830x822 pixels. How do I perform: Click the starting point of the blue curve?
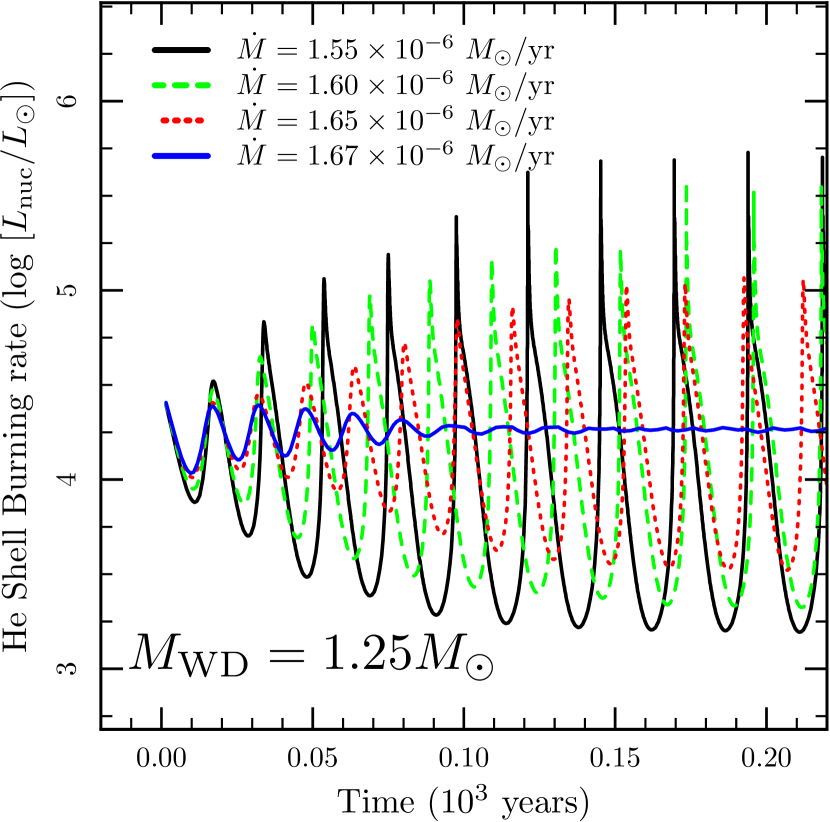[166, 403]
